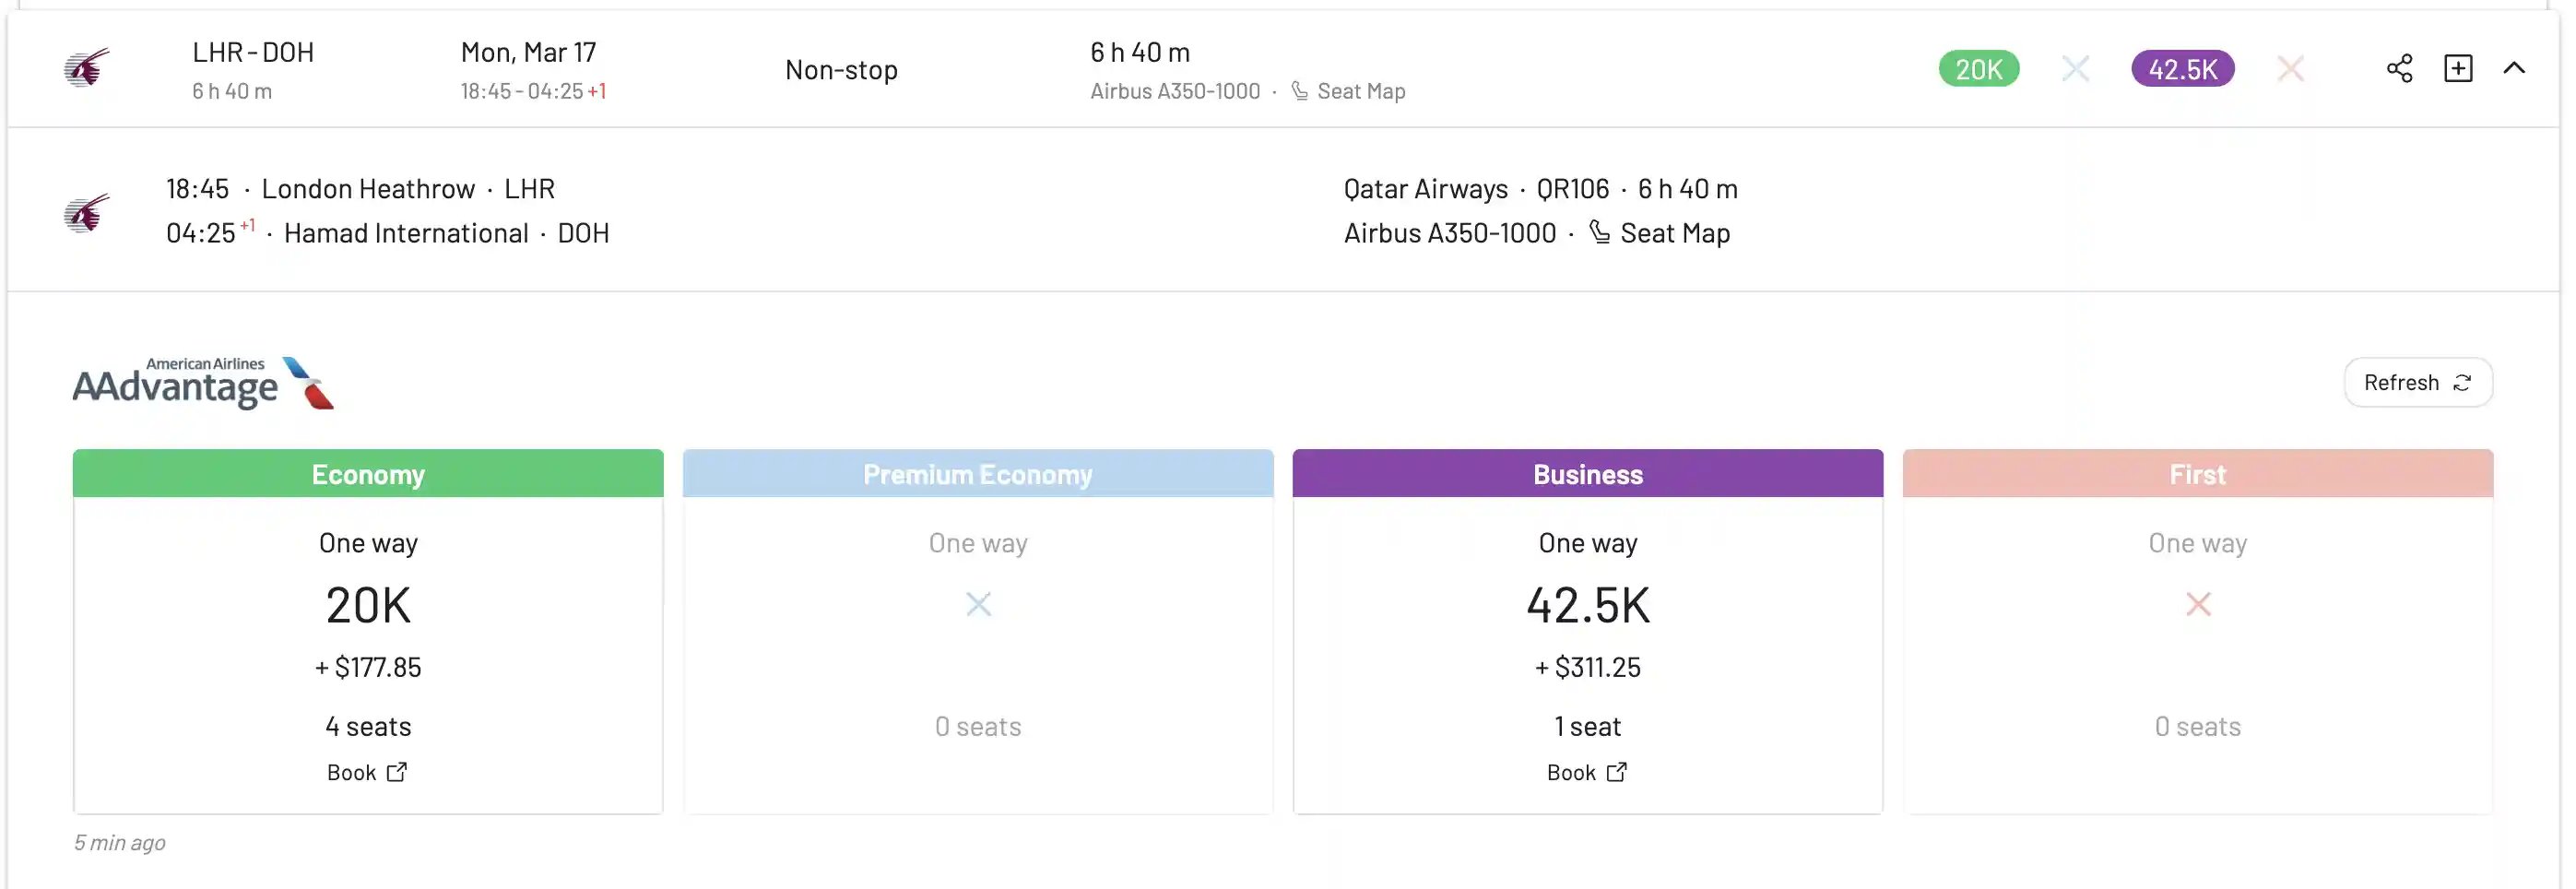The image size is (2576, 889).
Task: Click the Non-stop label
Action: [x=841, y=70]
